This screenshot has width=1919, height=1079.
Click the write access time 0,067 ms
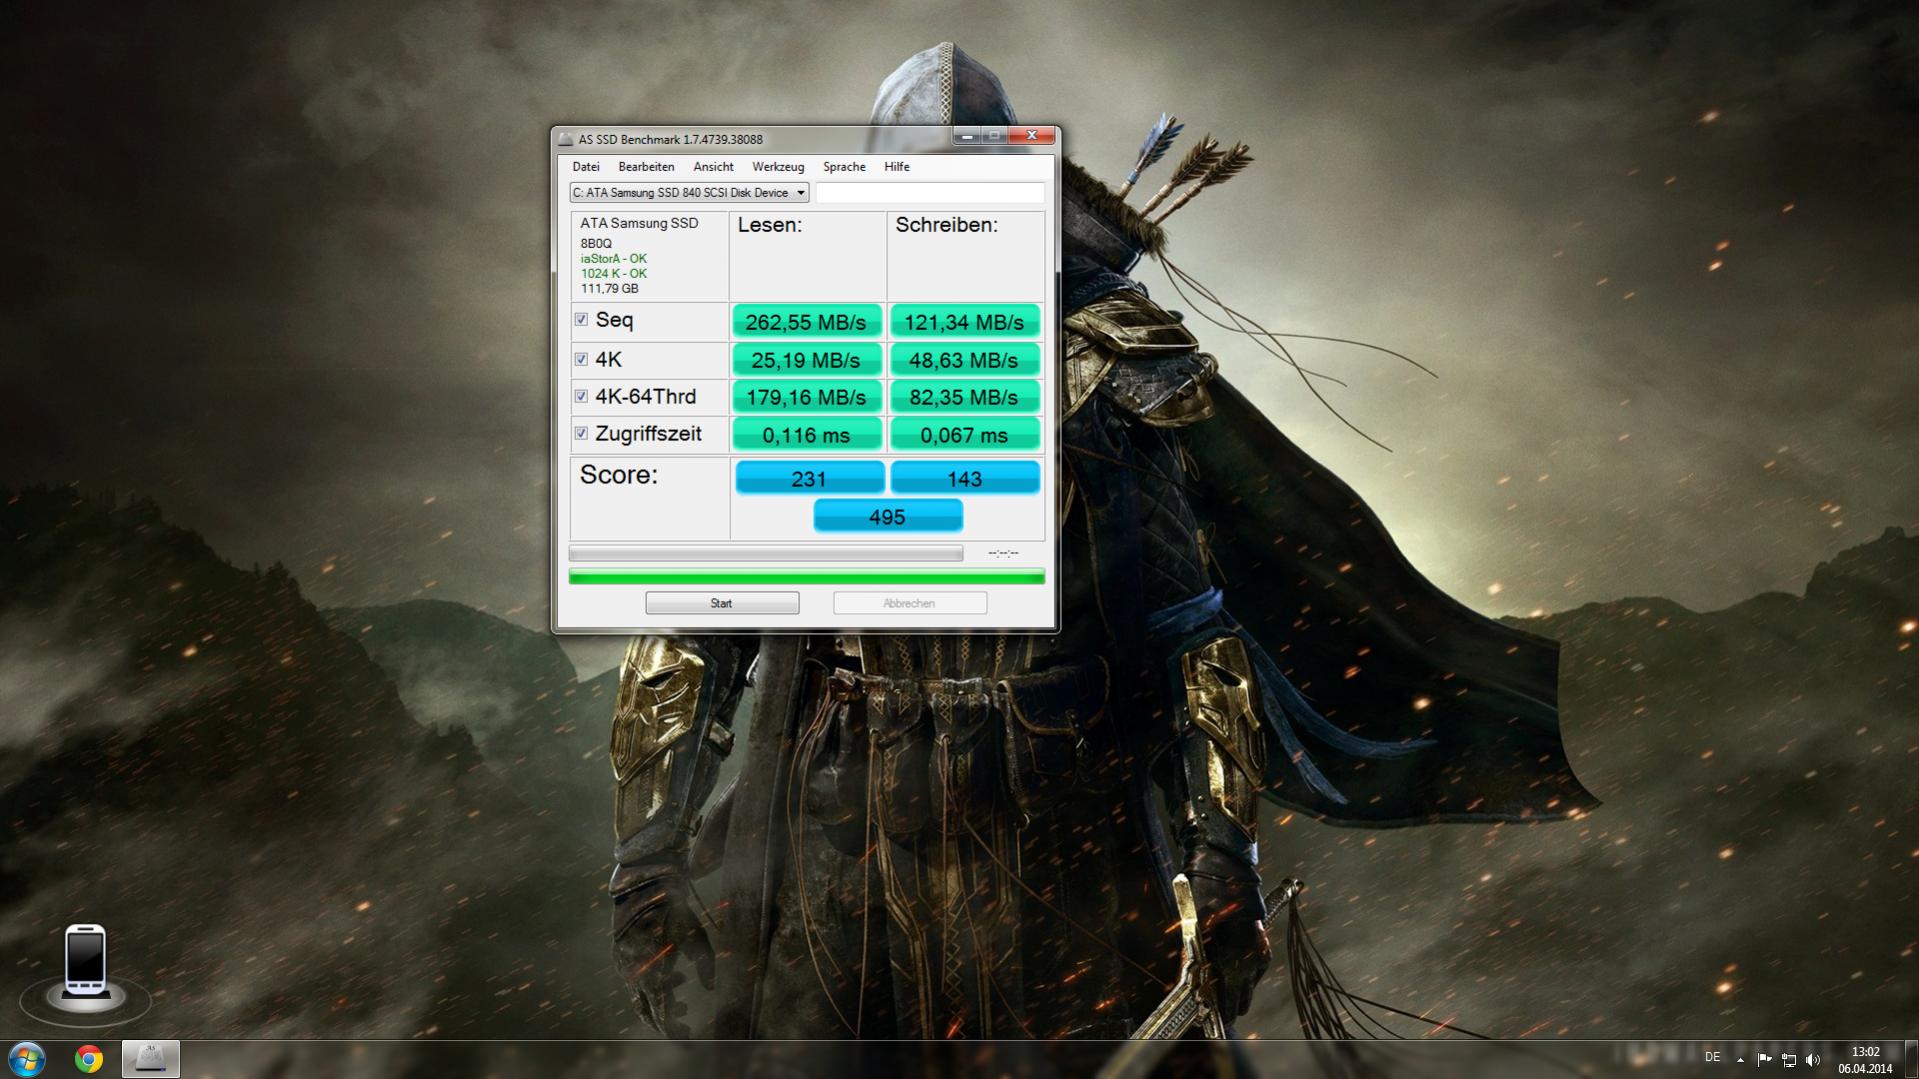(x=964, y=435)
